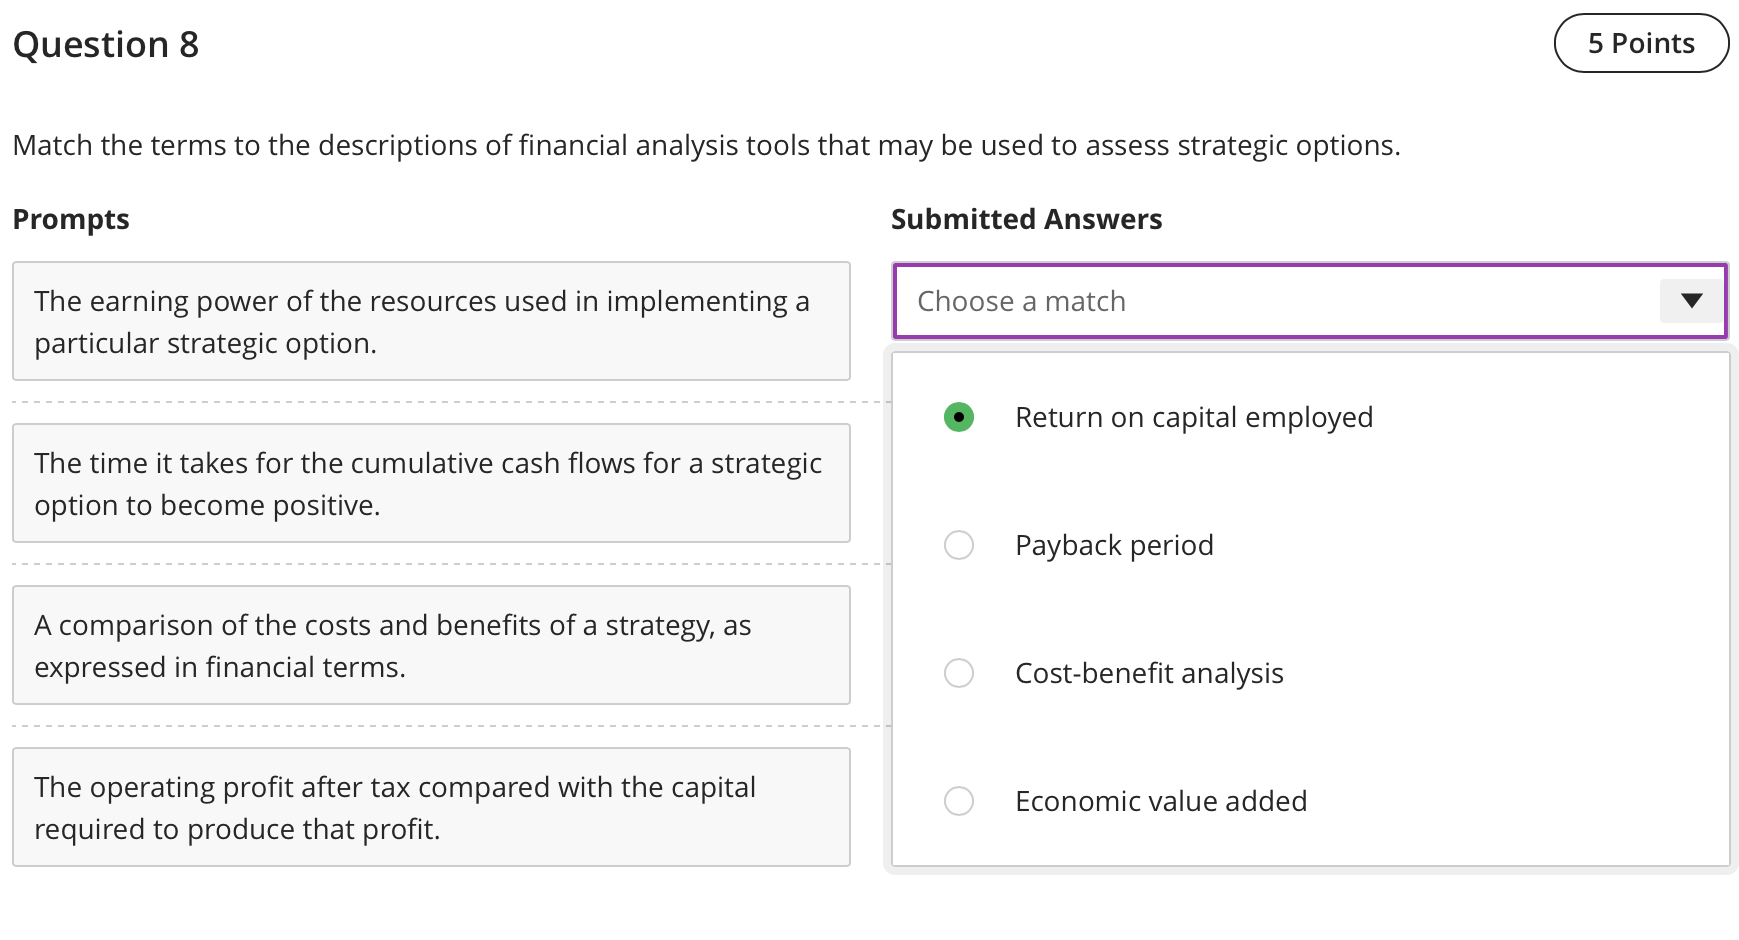Image resolution: width=1739 pixels, height=940 pixels.
Task: Click the dashed divider below the first prompt
Action: coord(450,402)
